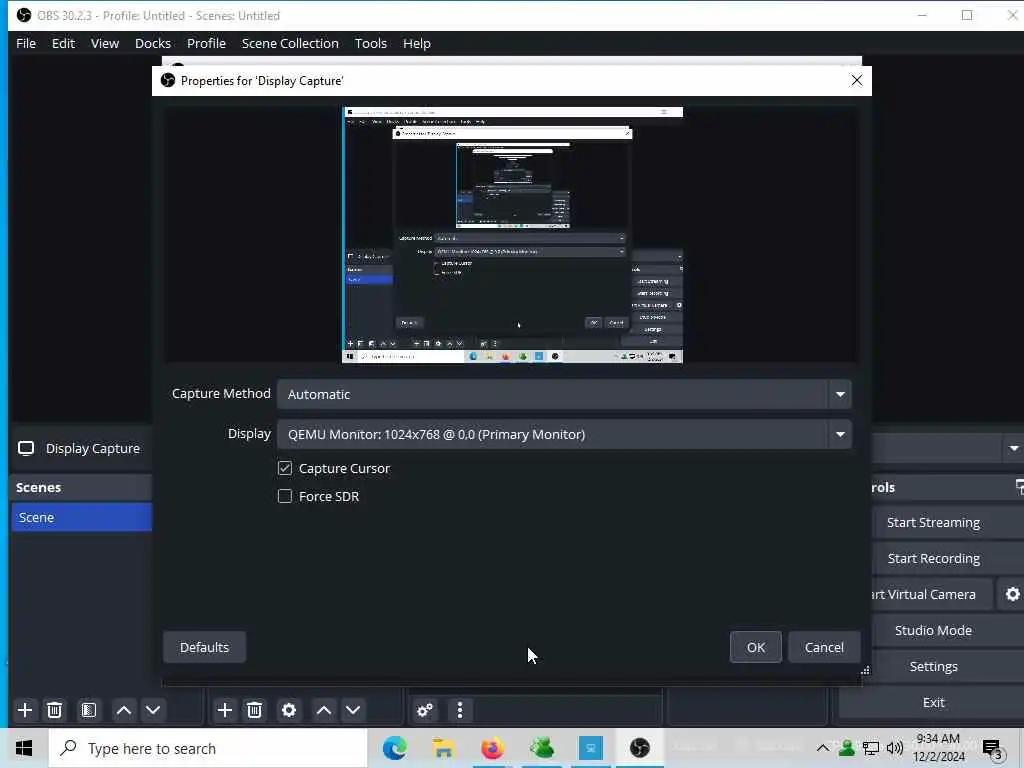1024x768 pixels.
Task: Expand the dropdown arrow behind the dialog
Action: (1014, 448)
